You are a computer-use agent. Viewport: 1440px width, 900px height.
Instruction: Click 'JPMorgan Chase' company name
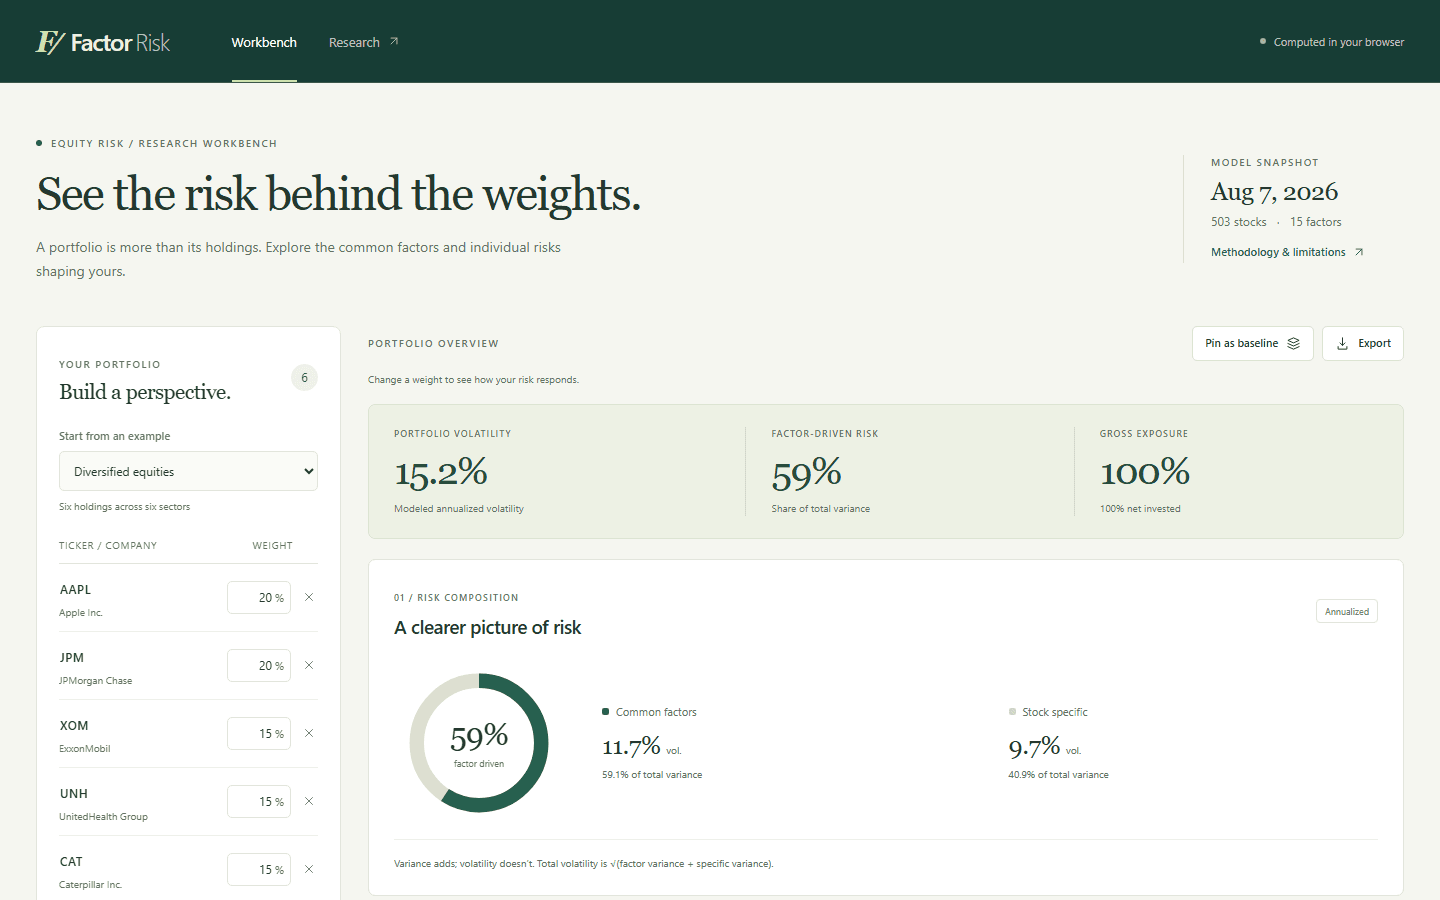95,681
